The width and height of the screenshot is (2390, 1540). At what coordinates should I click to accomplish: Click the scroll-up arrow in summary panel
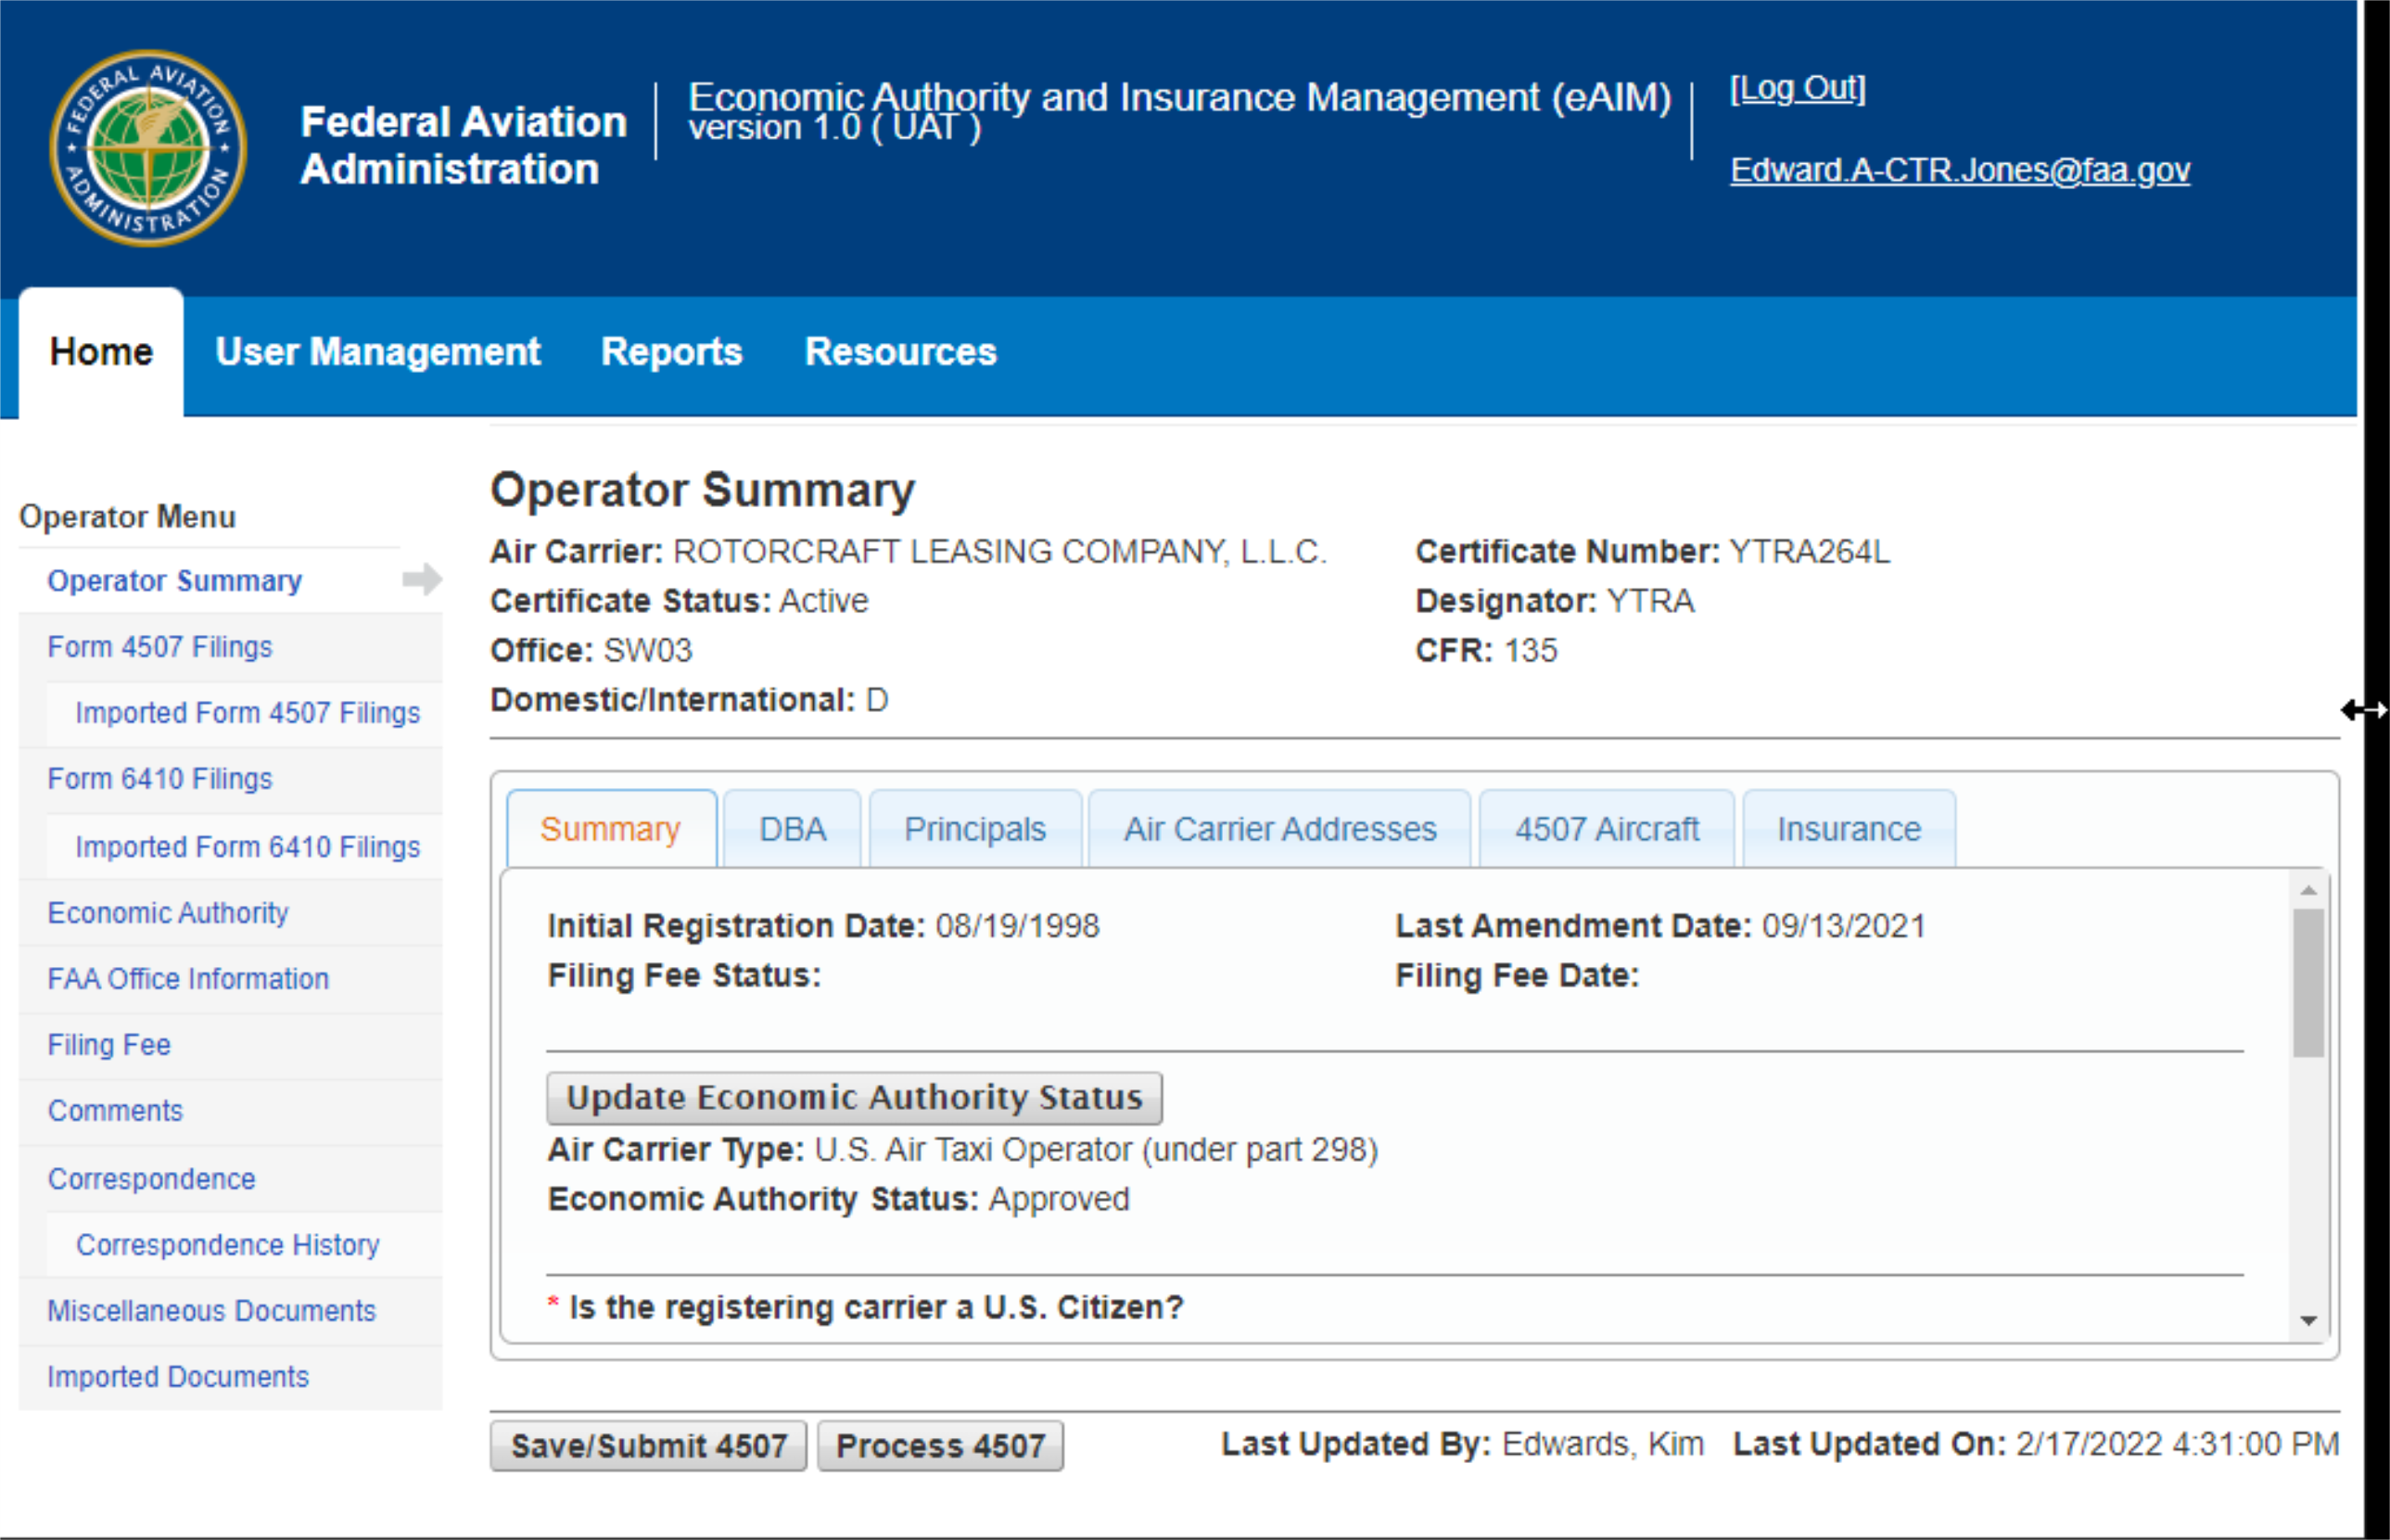2309,890
